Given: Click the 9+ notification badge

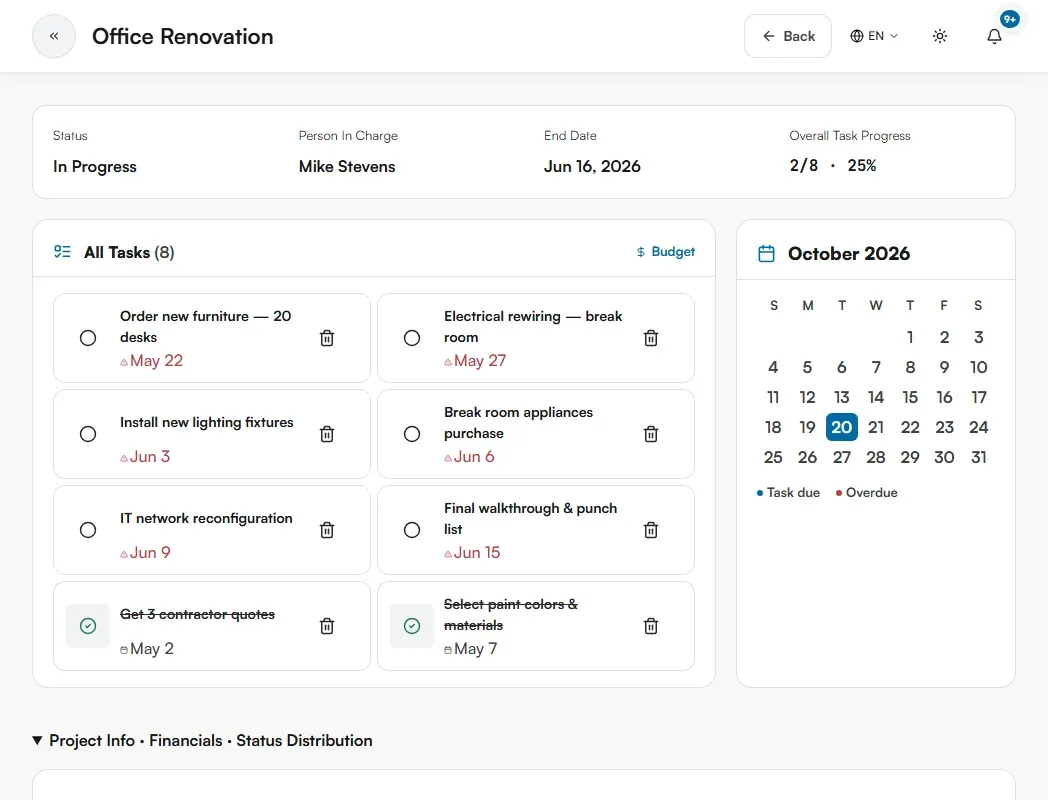Looking at the screenshot, I should click(x=1009, y=19).
